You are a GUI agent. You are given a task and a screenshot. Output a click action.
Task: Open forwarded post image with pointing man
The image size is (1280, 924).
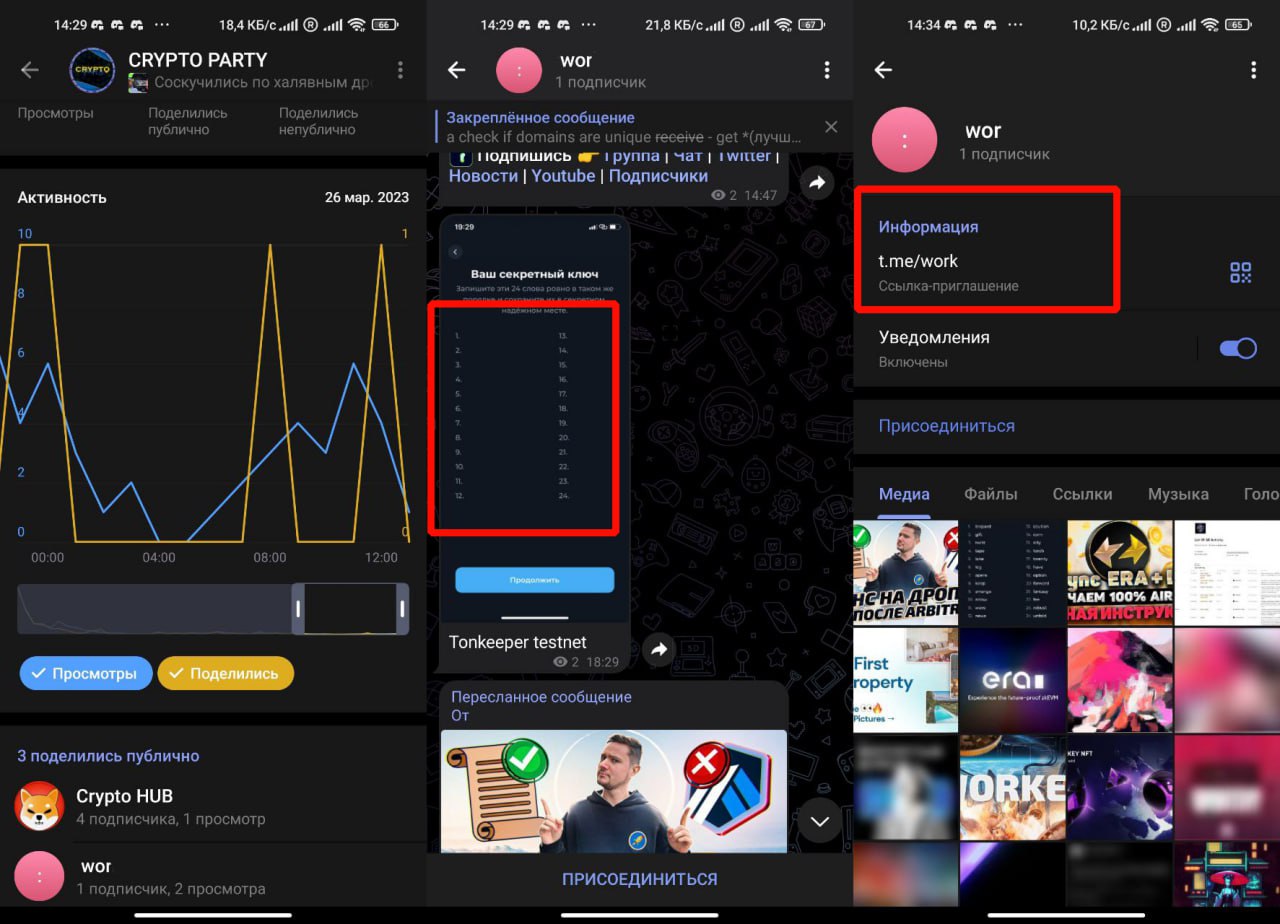tap(614, 791)
